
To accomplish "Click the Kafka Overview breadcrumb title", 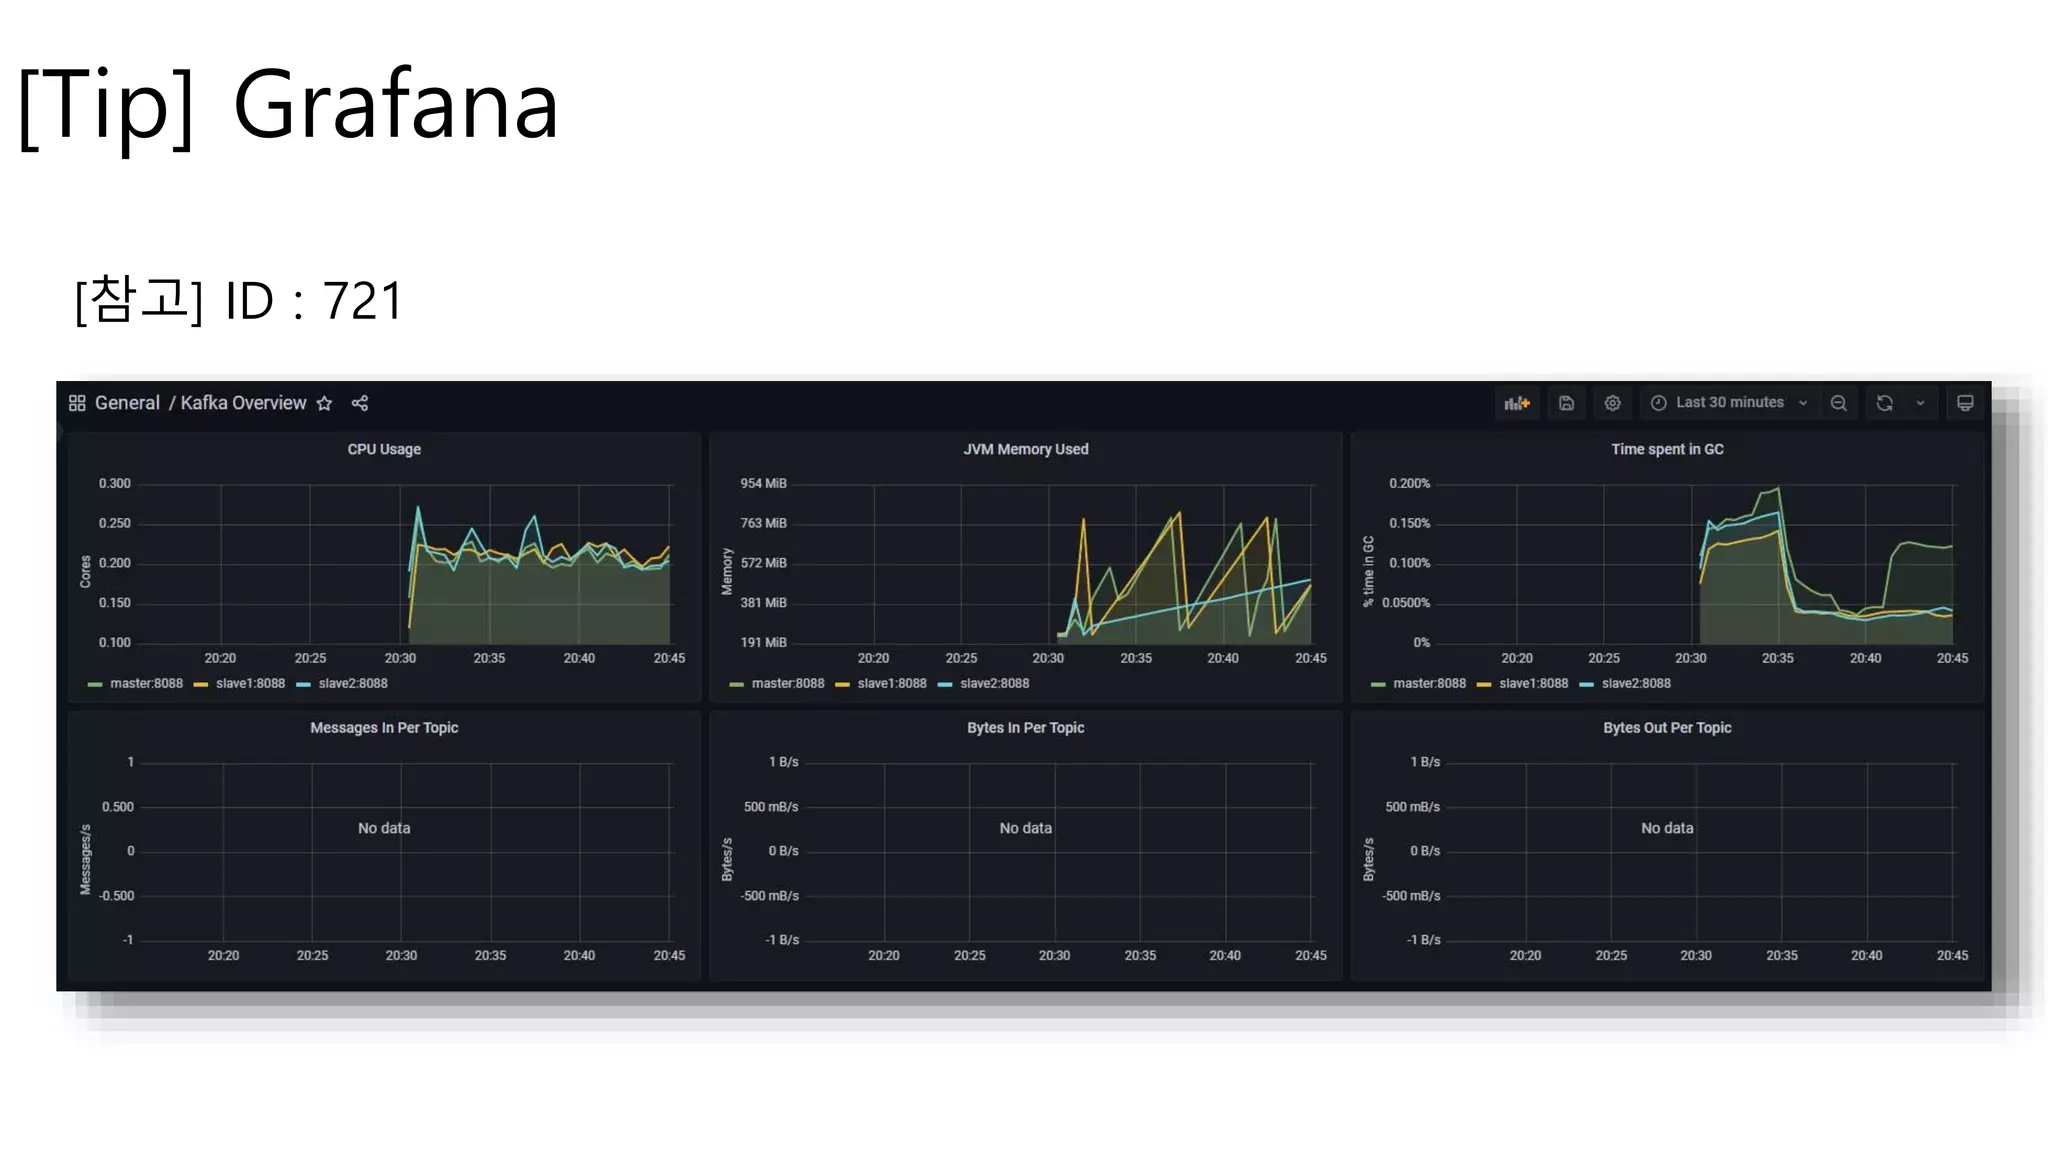I will pos(243,403).
